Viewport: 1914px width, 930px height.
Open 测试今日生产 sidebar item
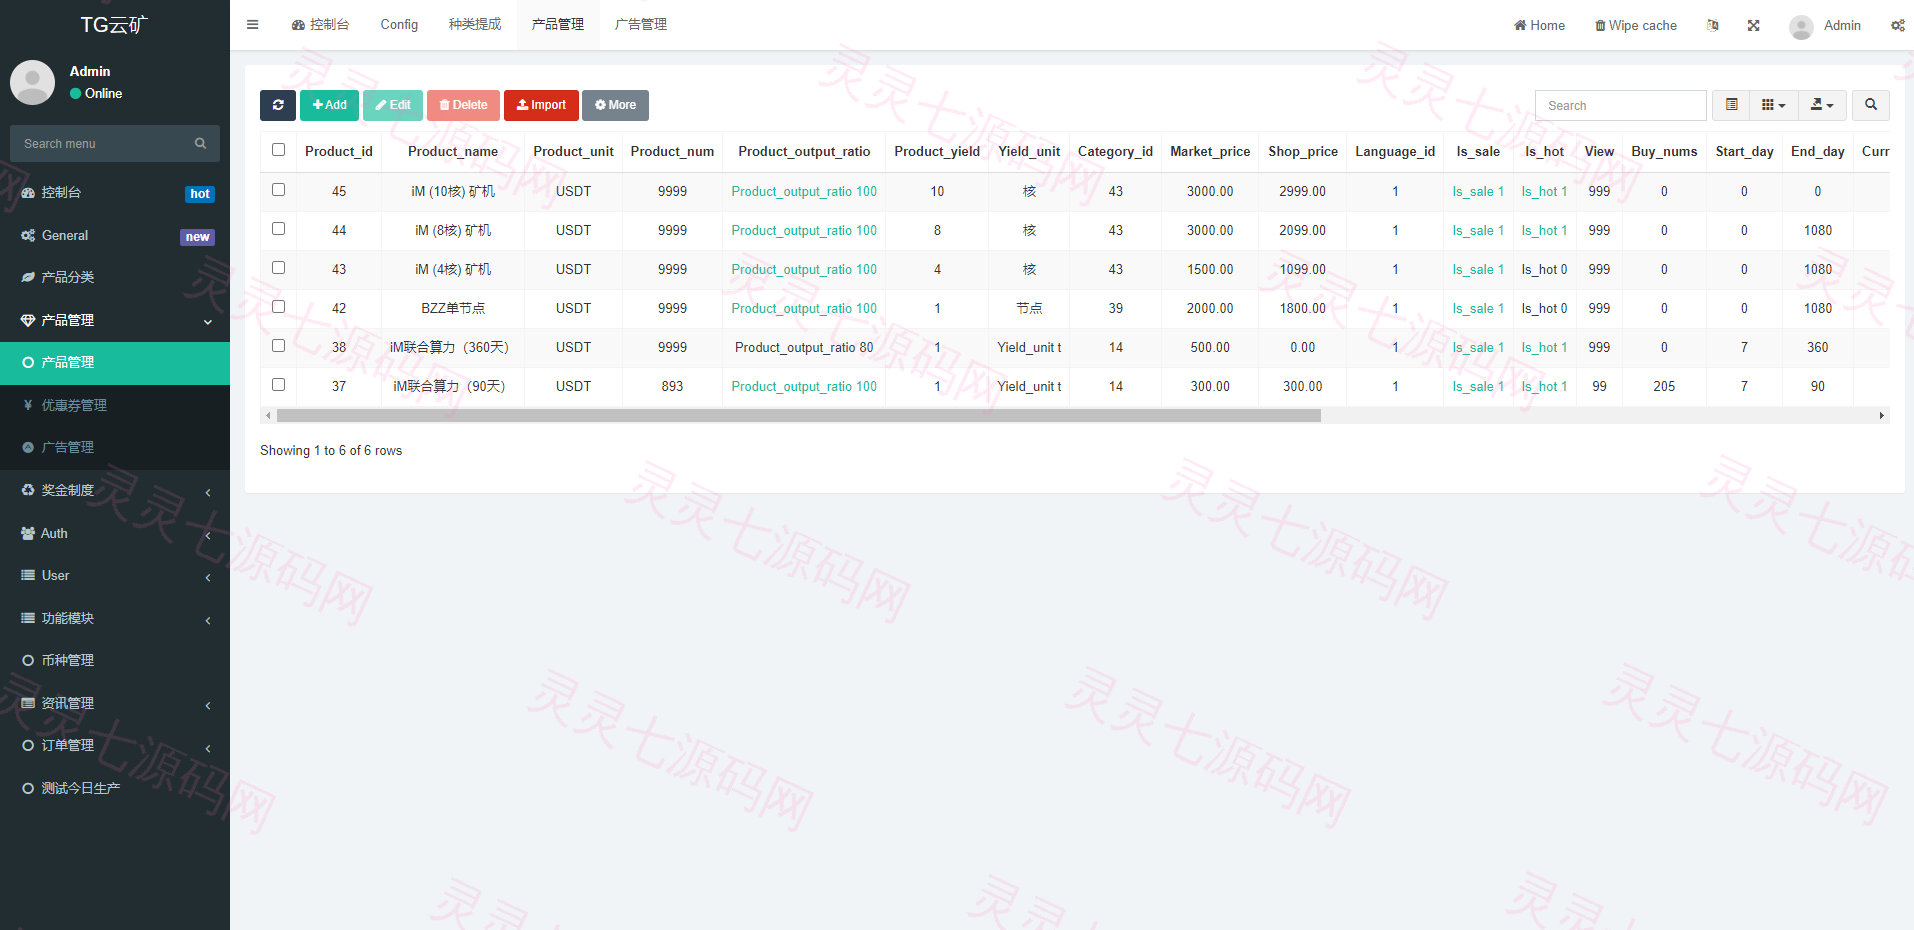[80, 789]
